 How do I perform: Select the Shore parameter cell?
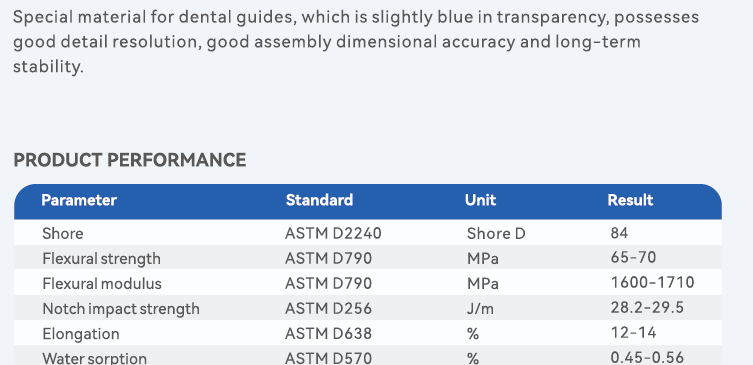coord(63,233)
